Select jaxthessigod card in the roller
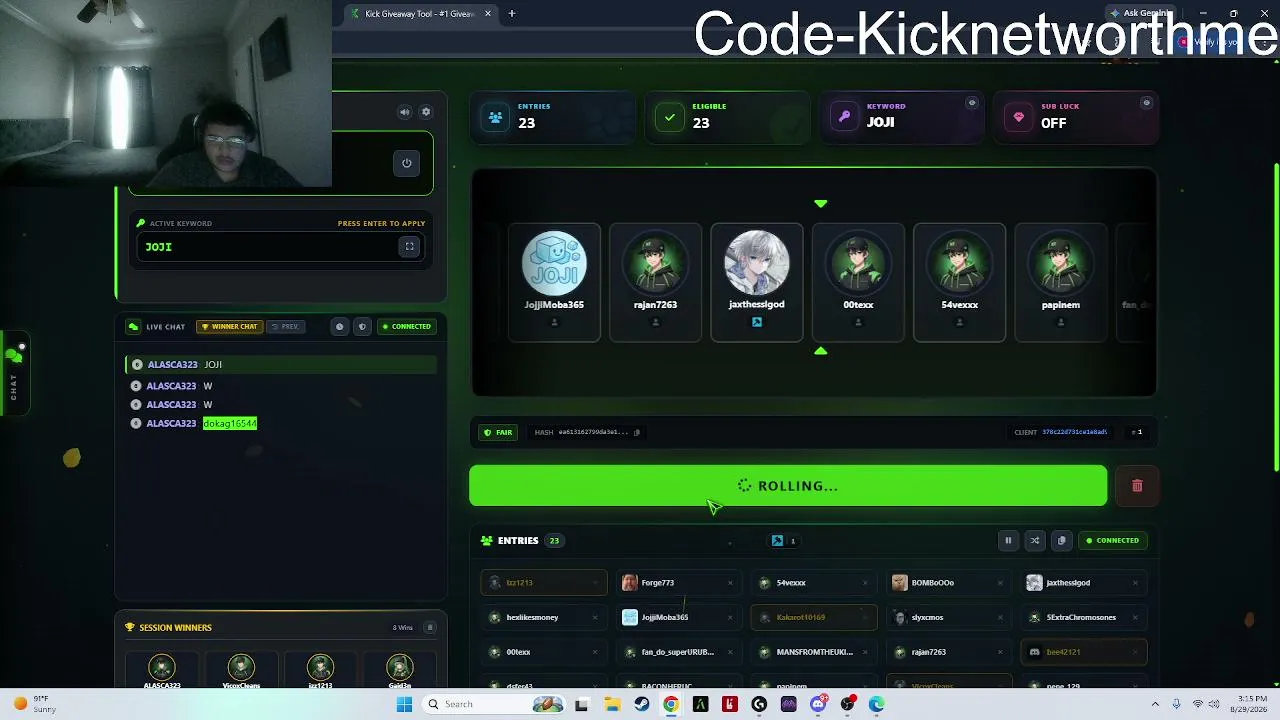 [x=756, y=282]
